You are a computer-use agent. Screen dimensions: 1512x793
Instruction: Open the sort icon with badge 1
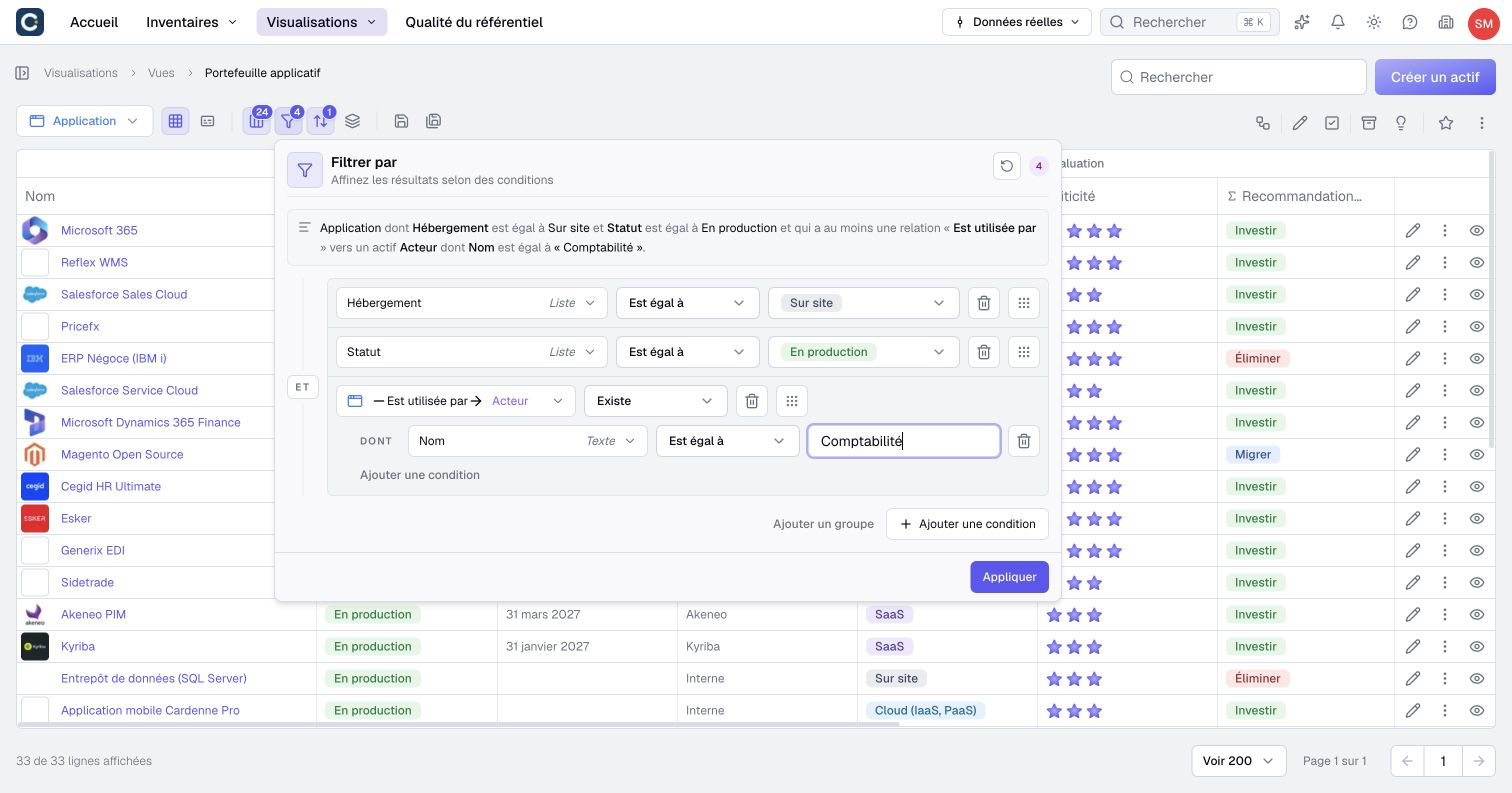click(x=320, y=121)
